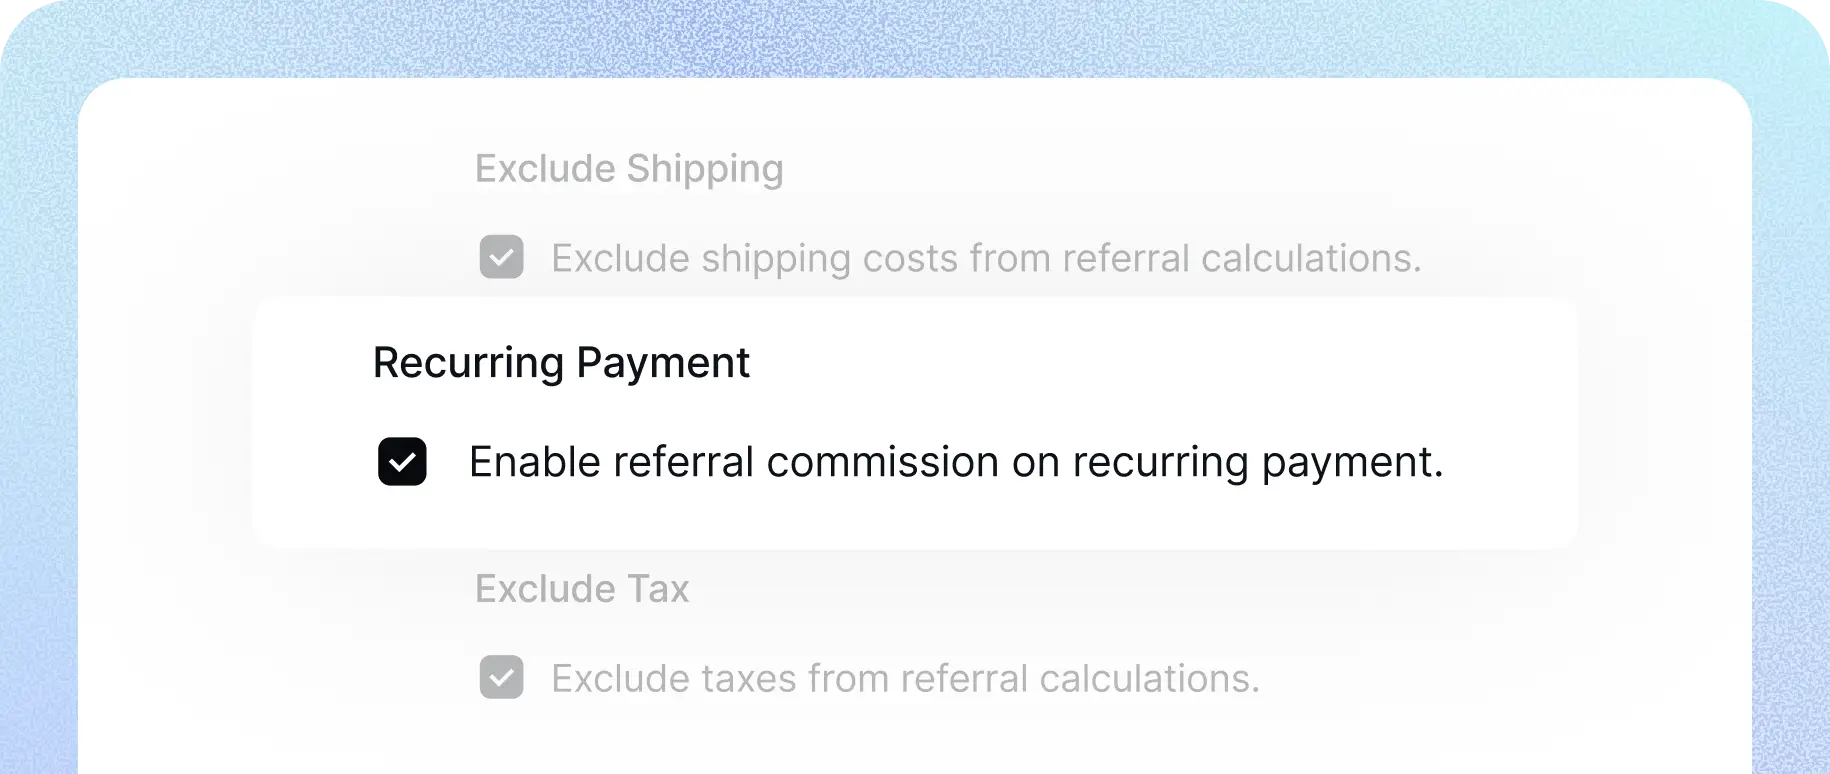Click the 'Exclude taxes from referral calculations.' label

tap(905, 678)
